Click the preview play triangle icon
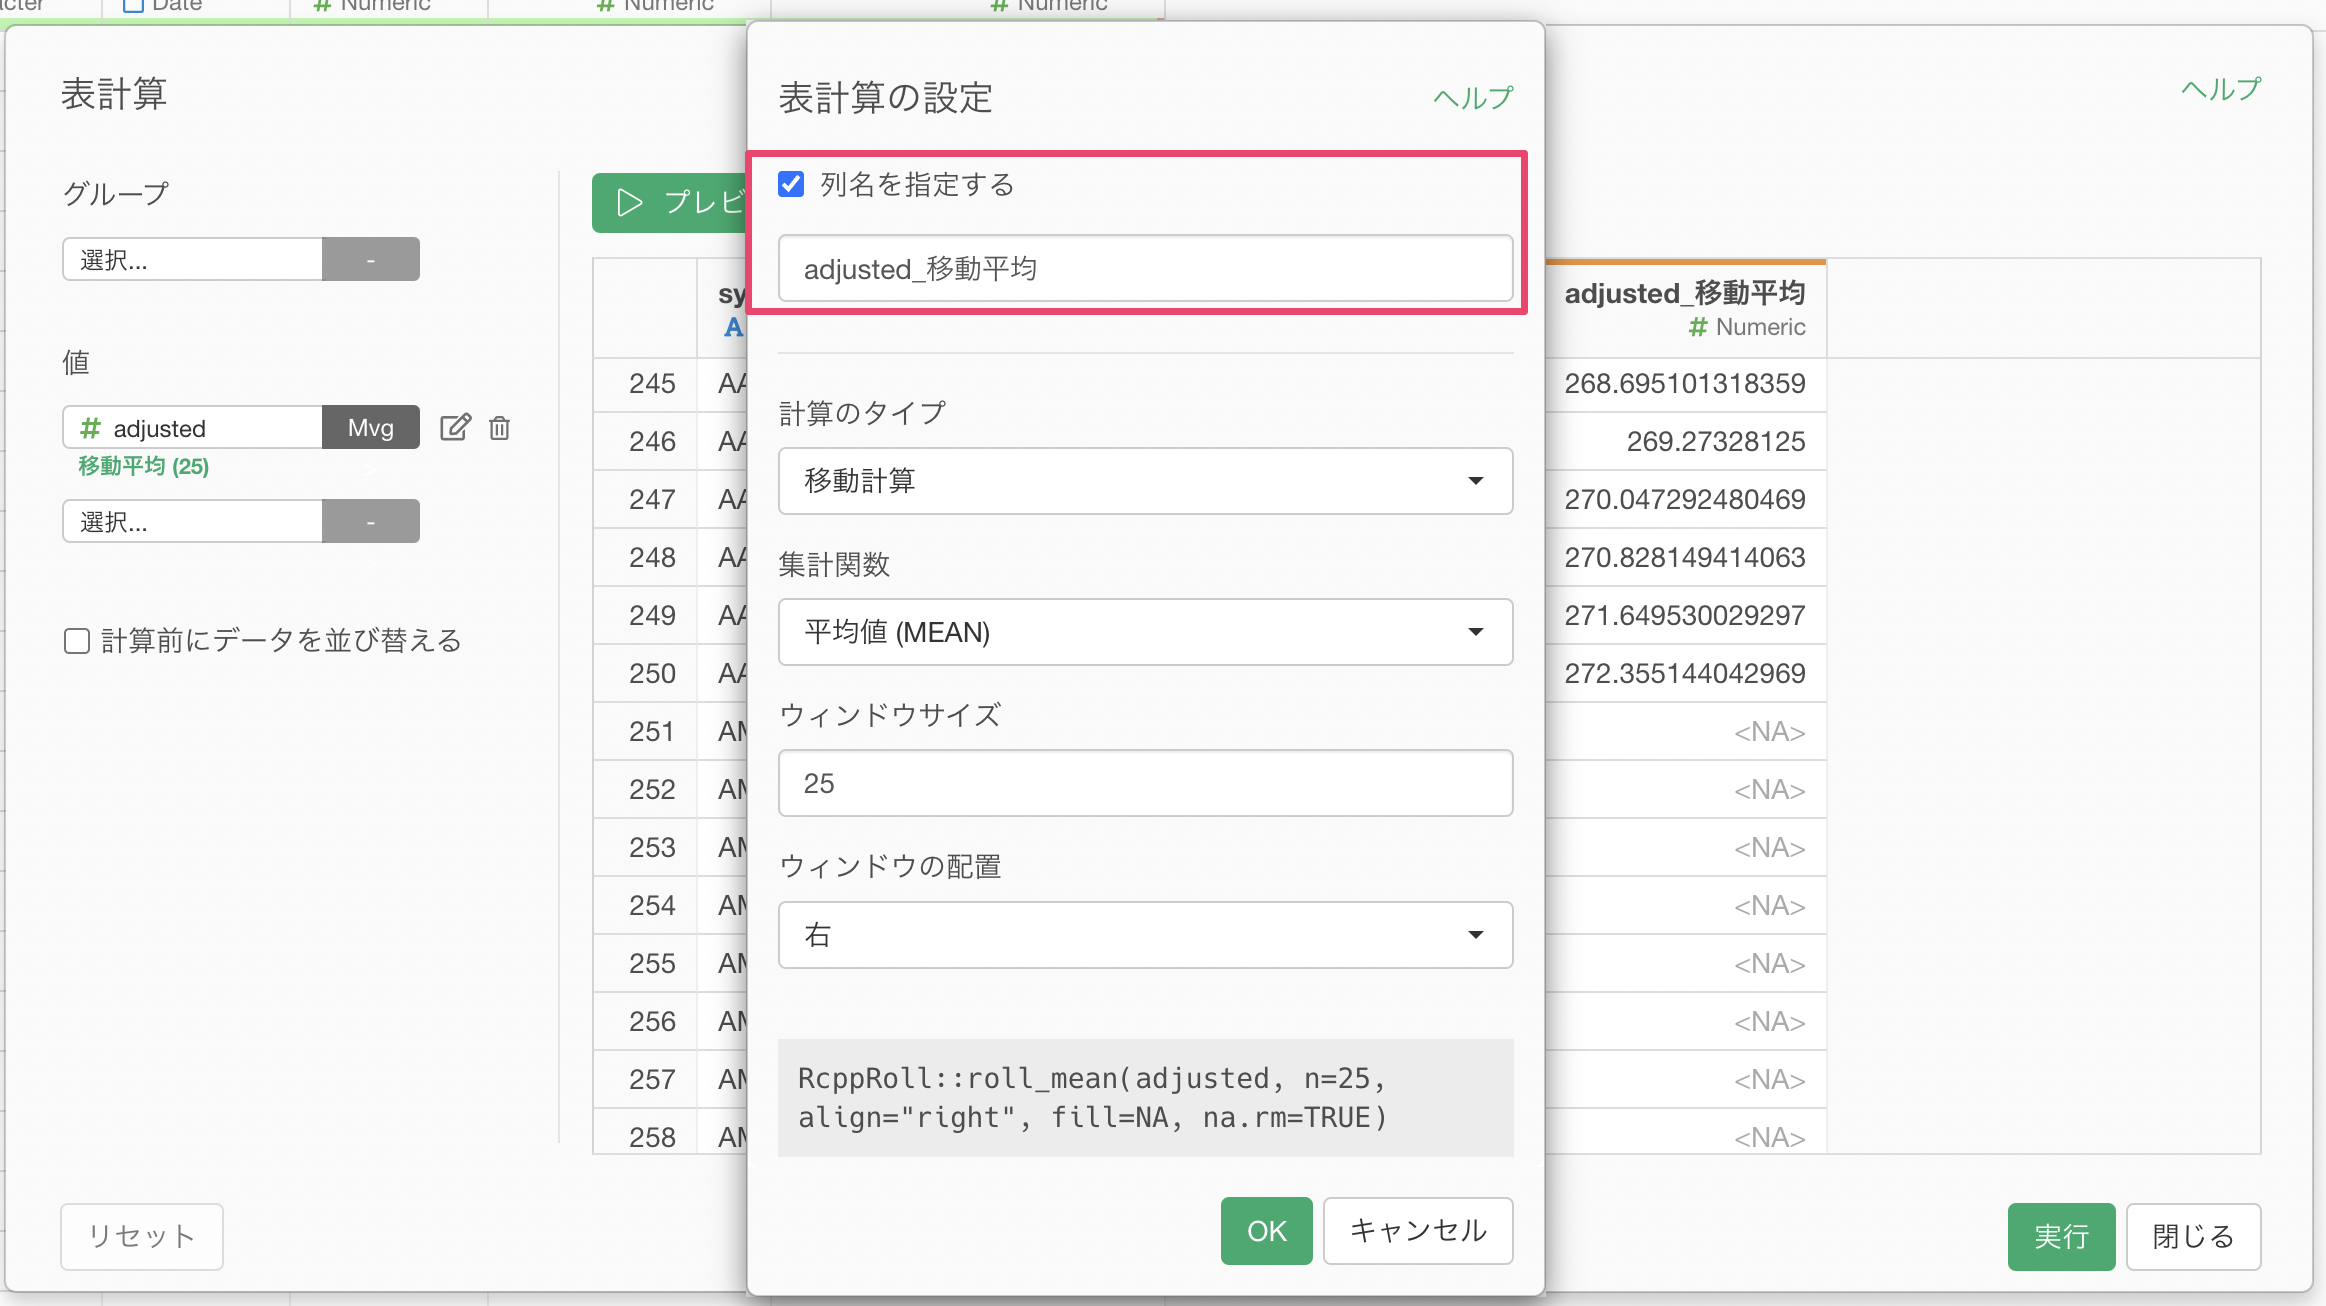 pos(629,203)
